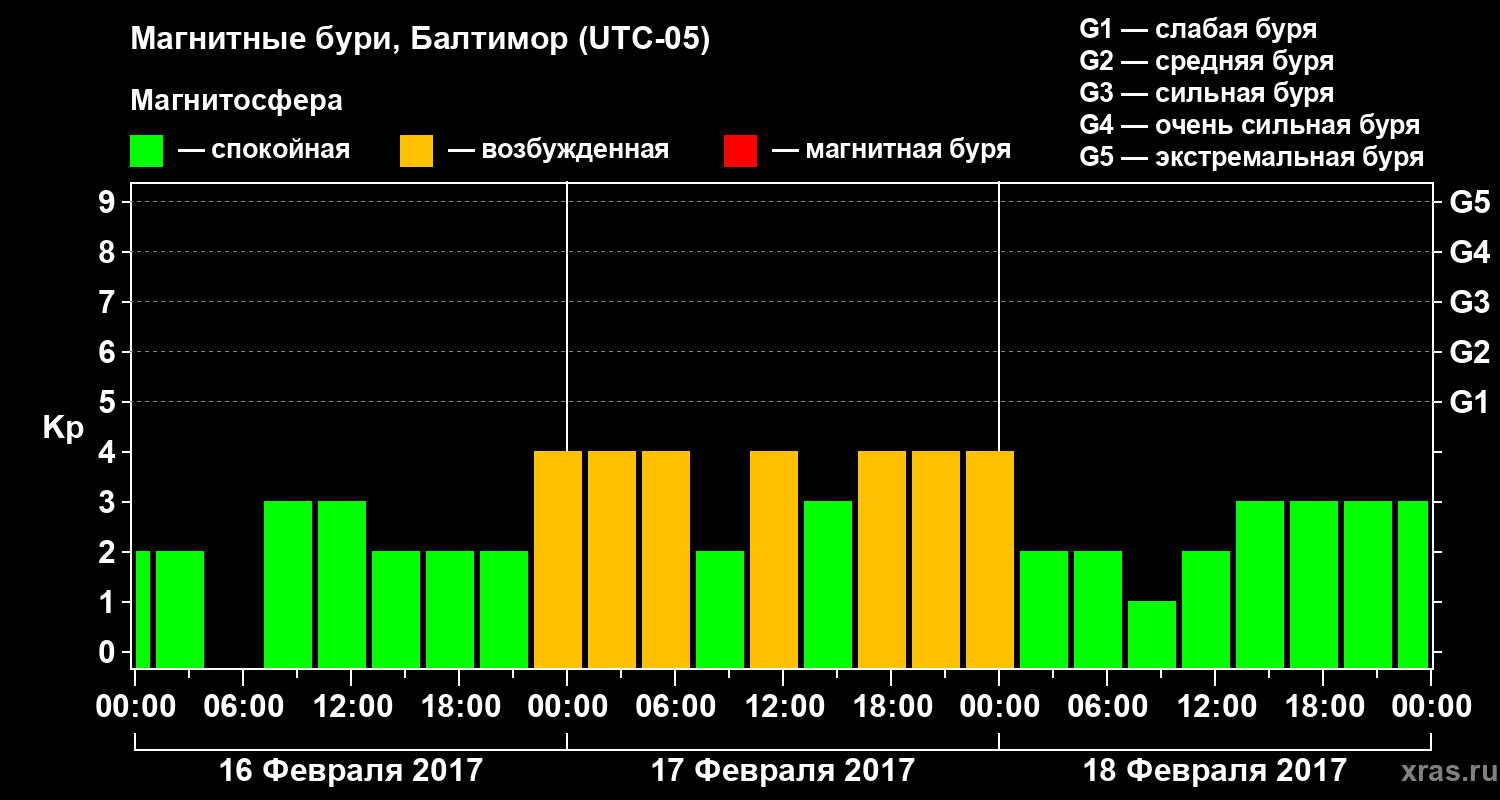Click the green 'спокойная' legend swatch
This screenshot has width=1500, height=800.
coord(146,151)
